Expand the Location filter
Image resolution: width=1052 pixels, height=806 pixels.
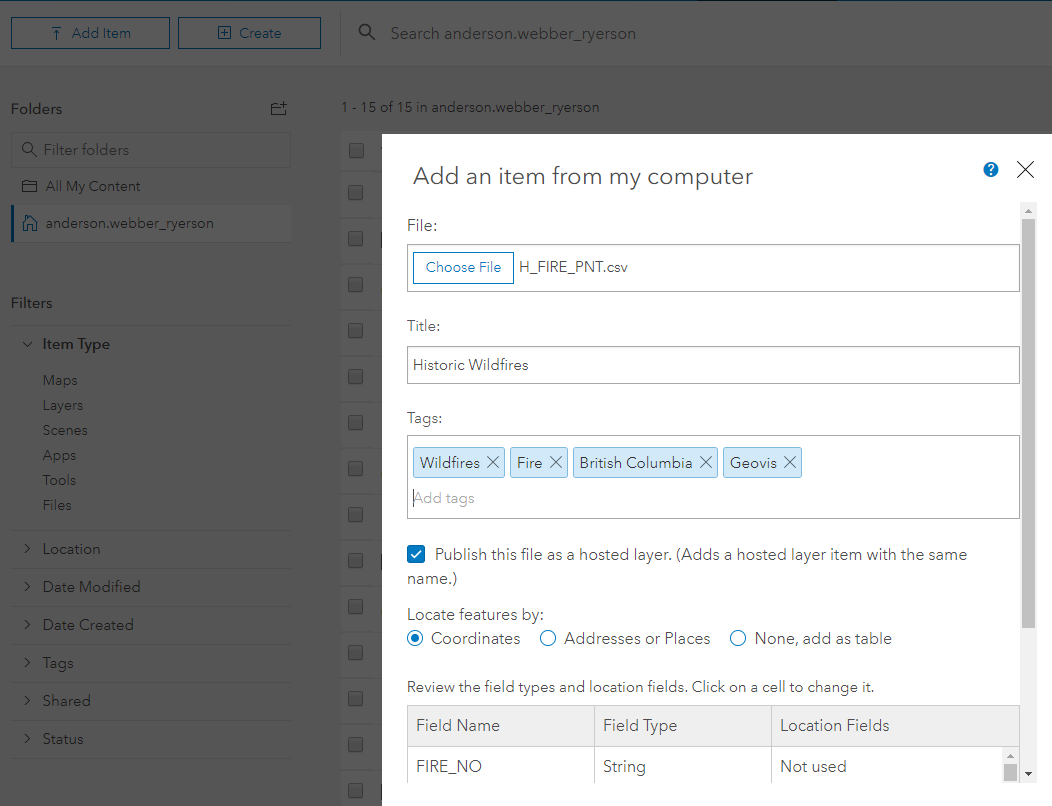(28, 549)
